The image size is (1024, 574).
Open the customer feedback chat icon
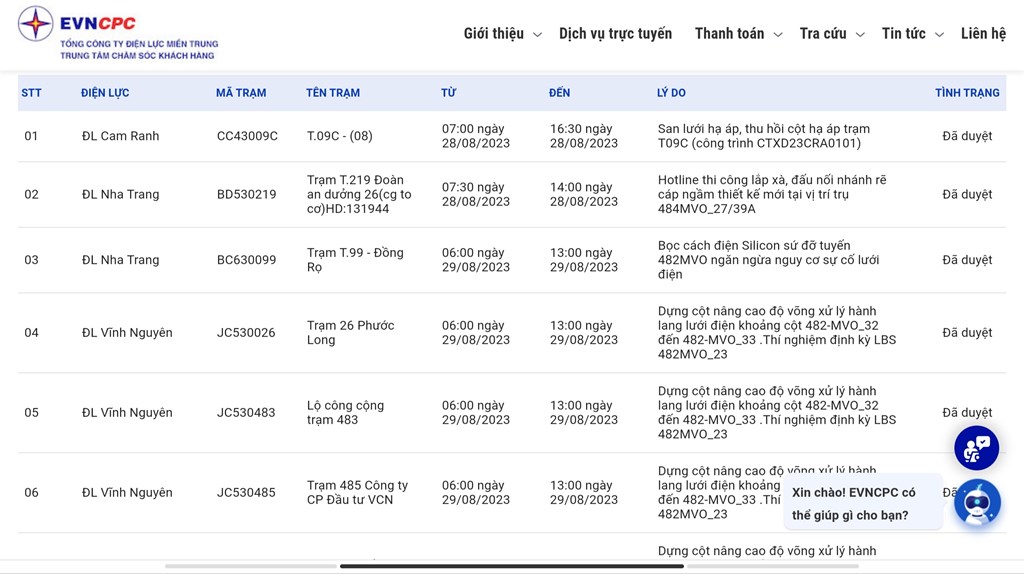[x=976, y=449]
